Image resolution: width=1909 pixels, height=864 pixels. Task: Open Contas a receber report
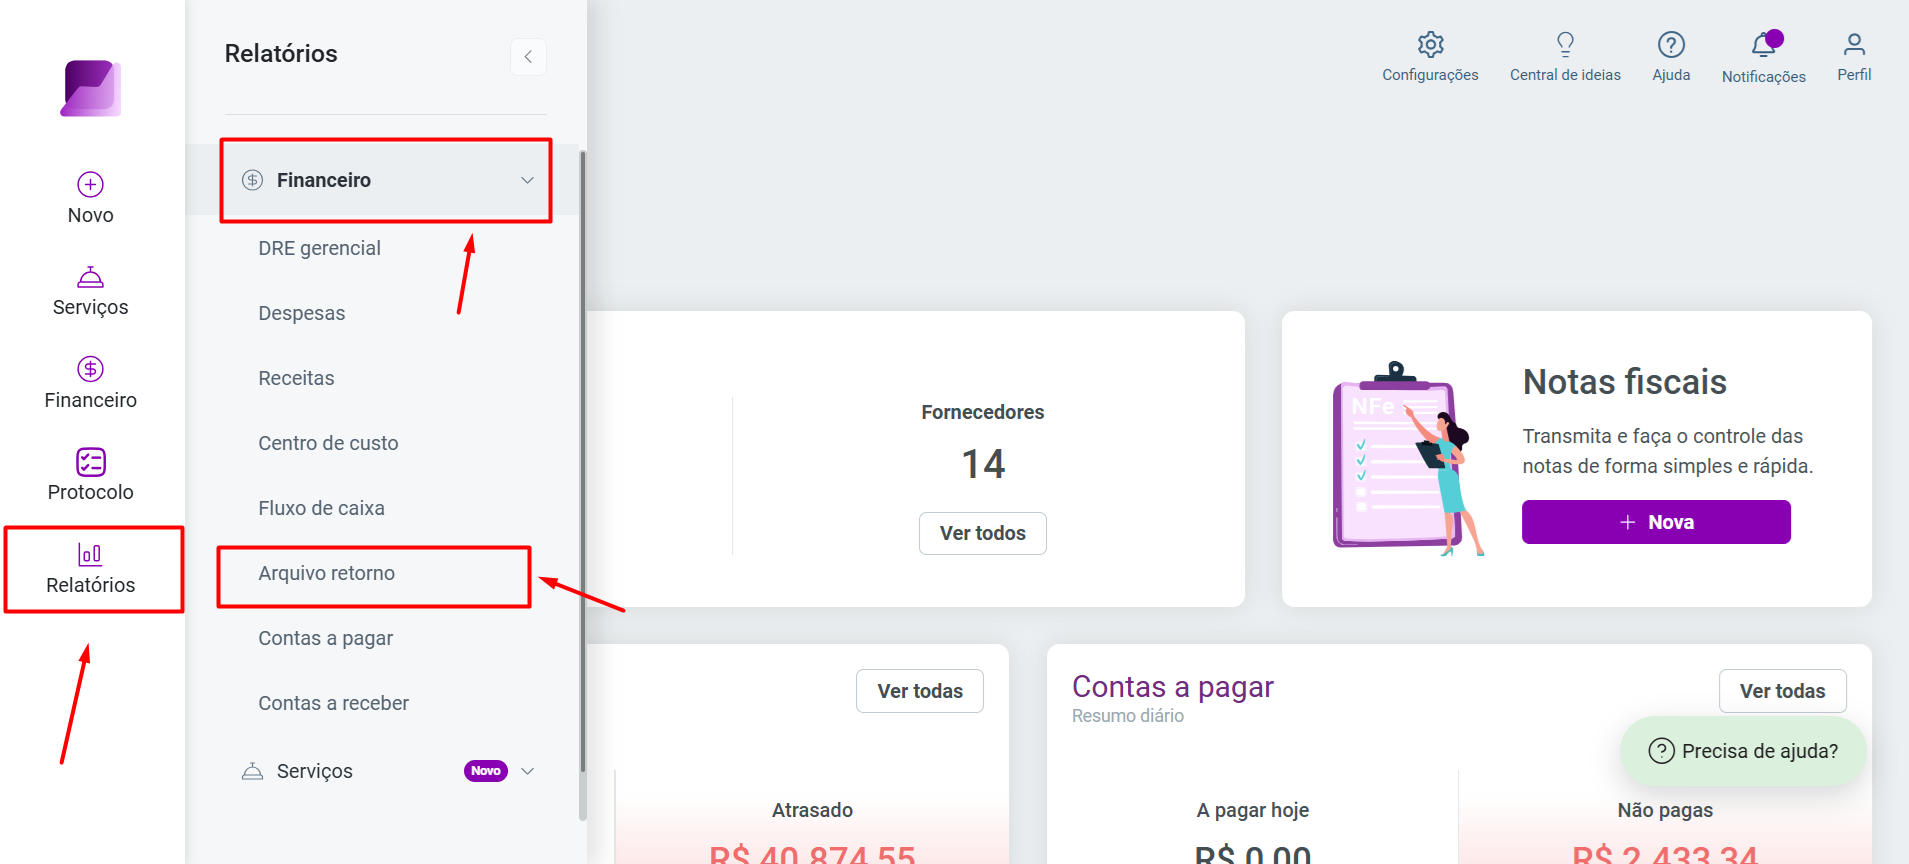click(x=333, y=703)
